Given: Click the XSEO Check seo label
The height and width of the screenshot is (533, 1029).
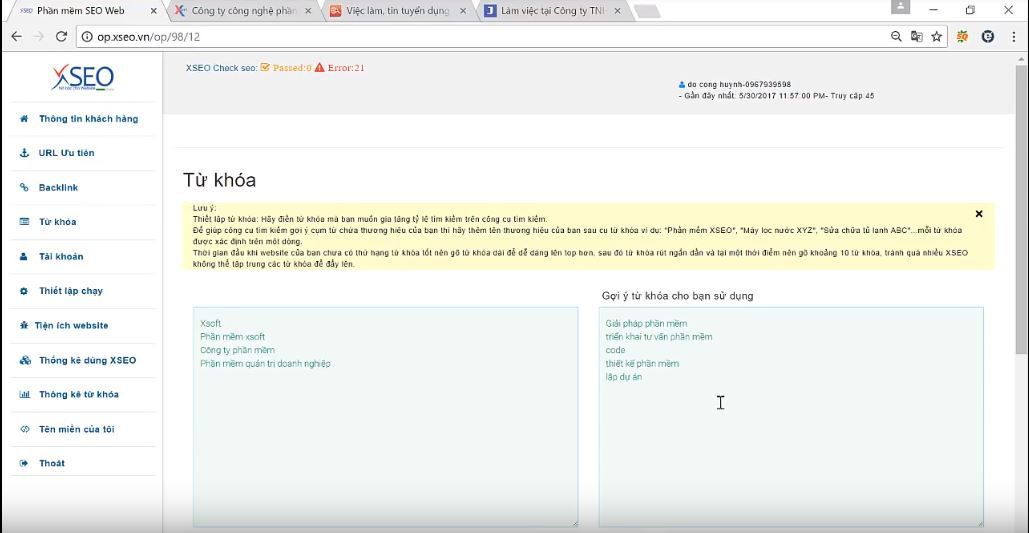Looking at the screenshot, I should [222, 68].
